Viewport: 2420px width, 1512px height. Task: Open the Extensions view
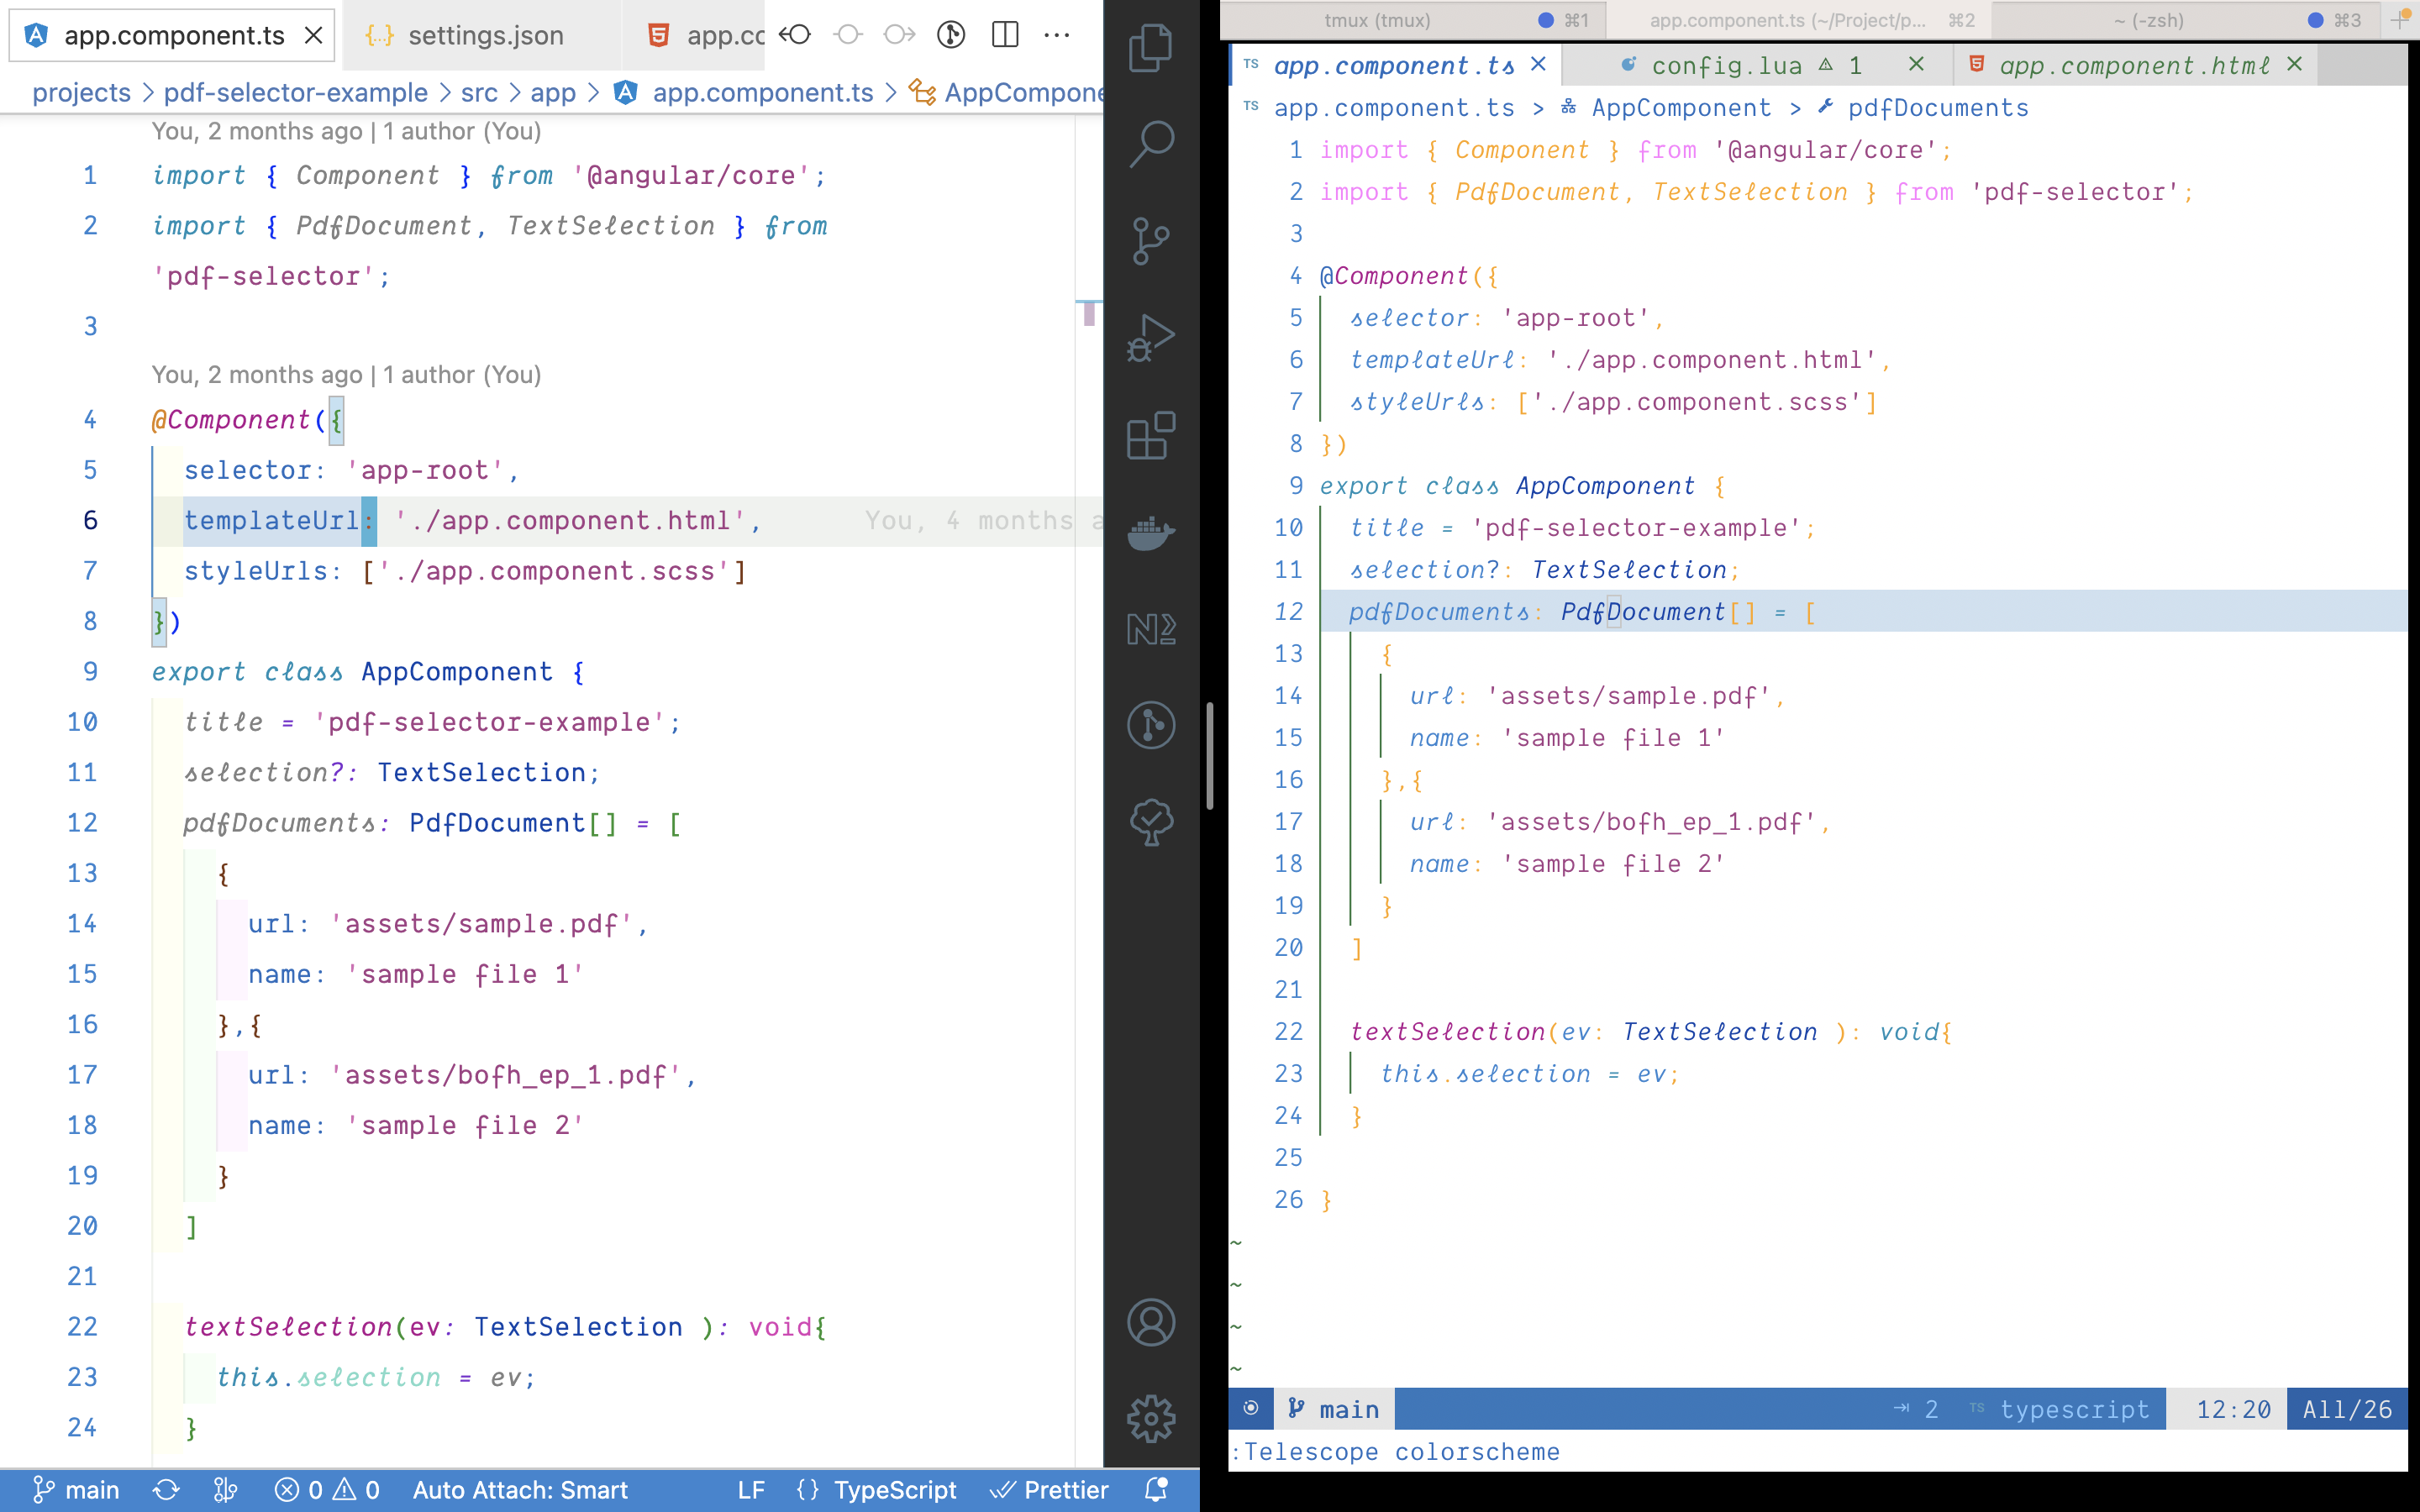(x=1150, y=435)
